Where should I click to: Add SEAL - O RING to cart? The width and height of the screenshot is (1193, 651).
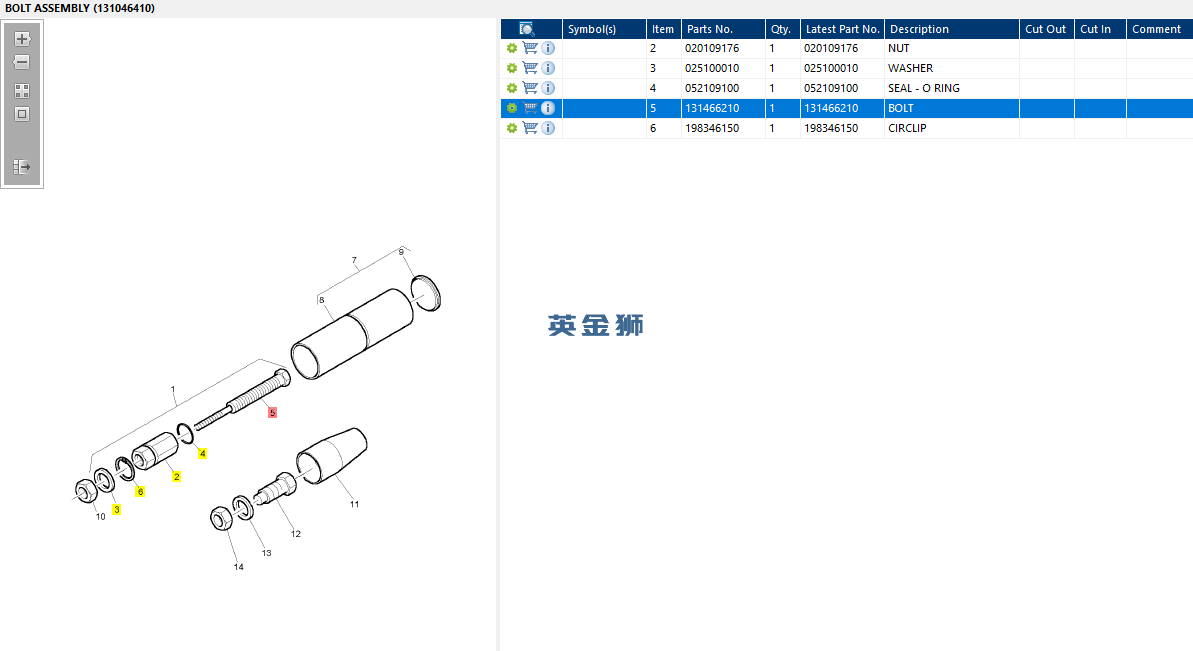point(530,88)
